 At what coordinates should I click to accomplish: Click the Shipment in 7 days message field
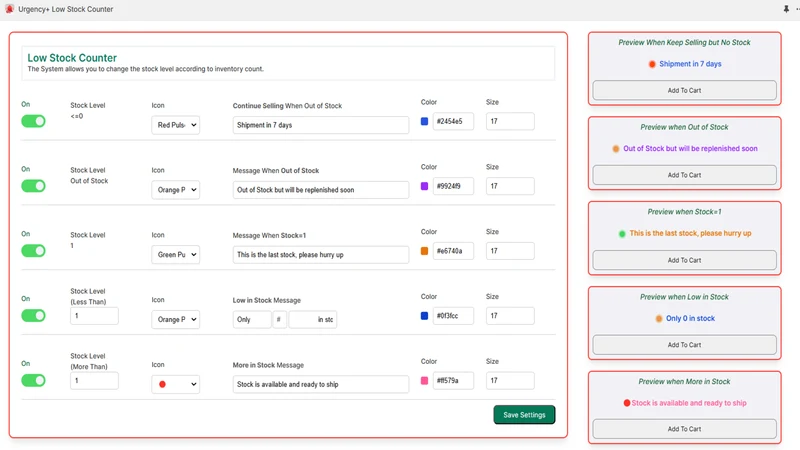pos(320,125)
